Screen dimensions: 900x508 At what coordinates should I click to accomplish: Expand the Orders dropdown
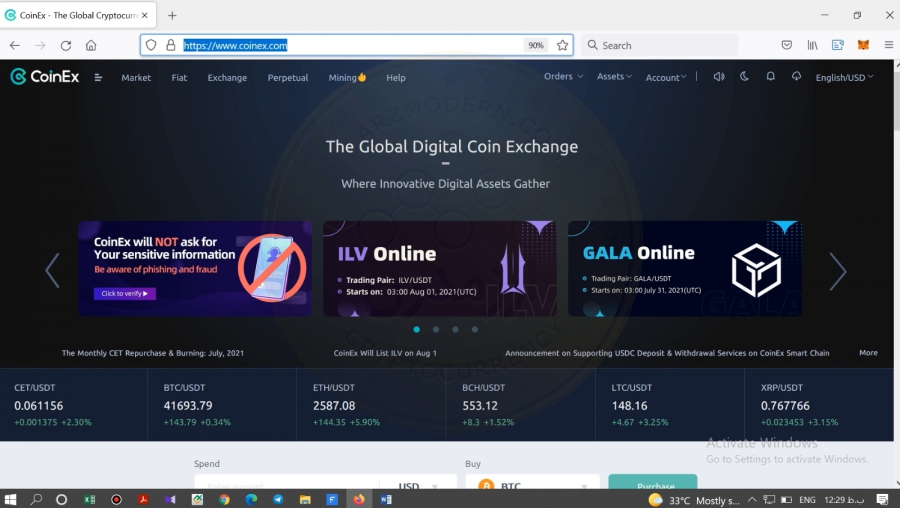click(x=564, y=76)
